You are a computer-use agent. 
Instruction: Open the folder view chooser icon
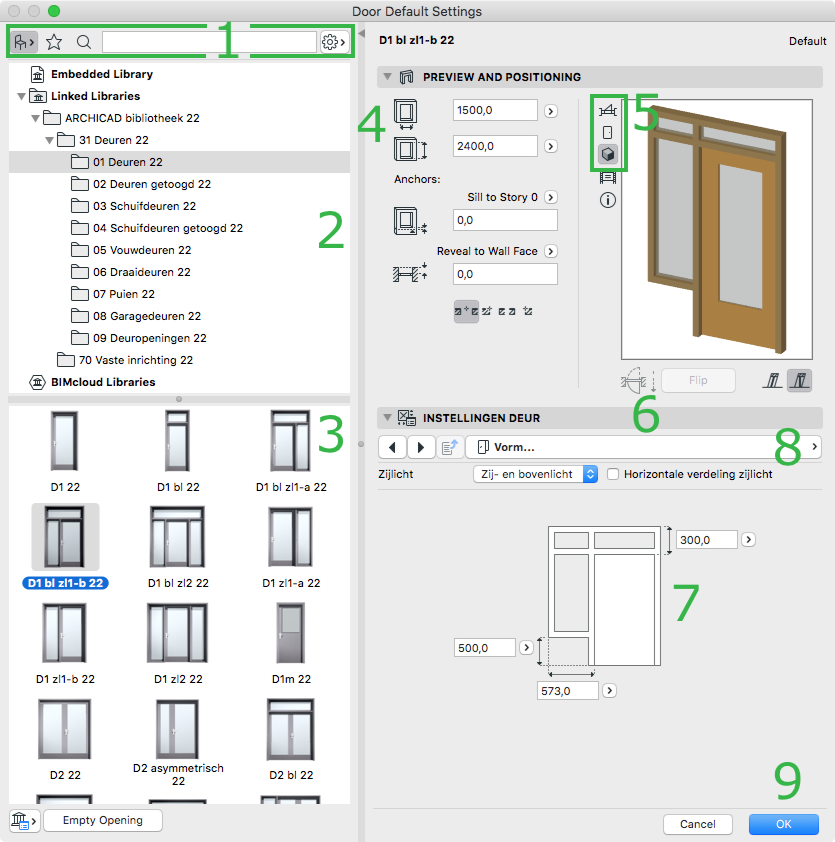click(x=24, y=42)
